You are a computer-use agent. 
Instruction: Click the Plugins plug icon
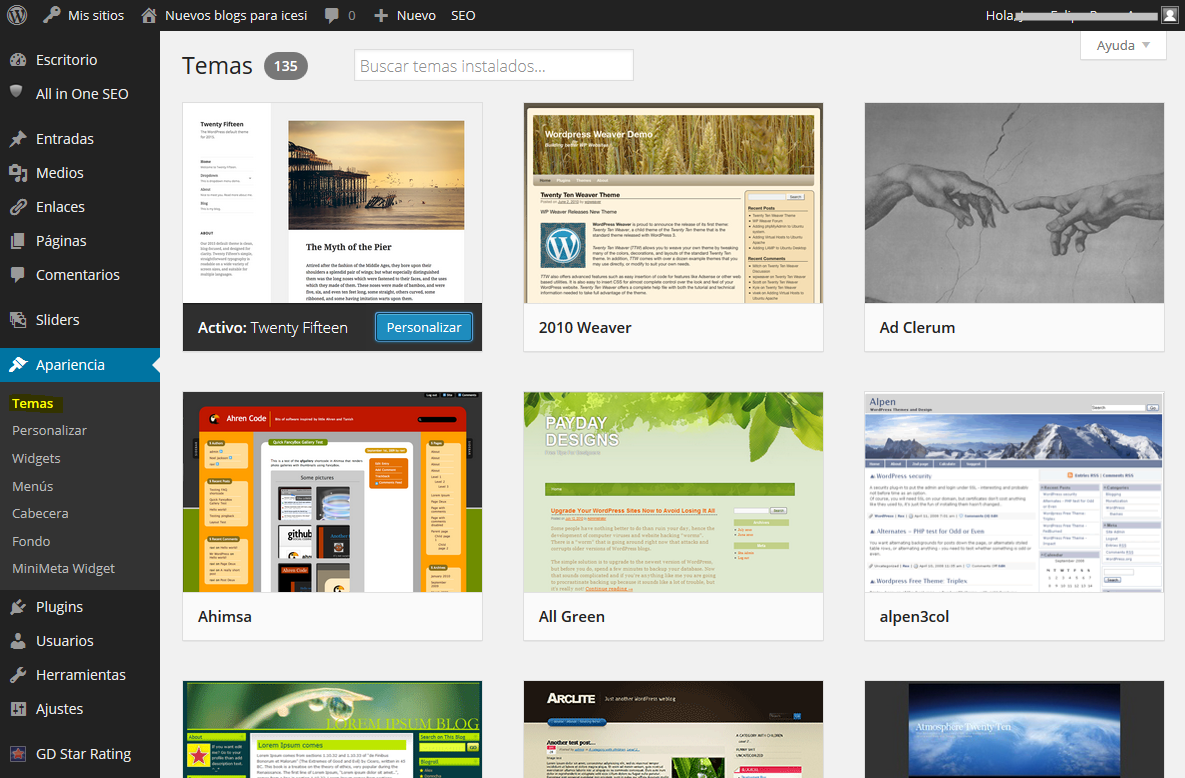pos(17,607)
